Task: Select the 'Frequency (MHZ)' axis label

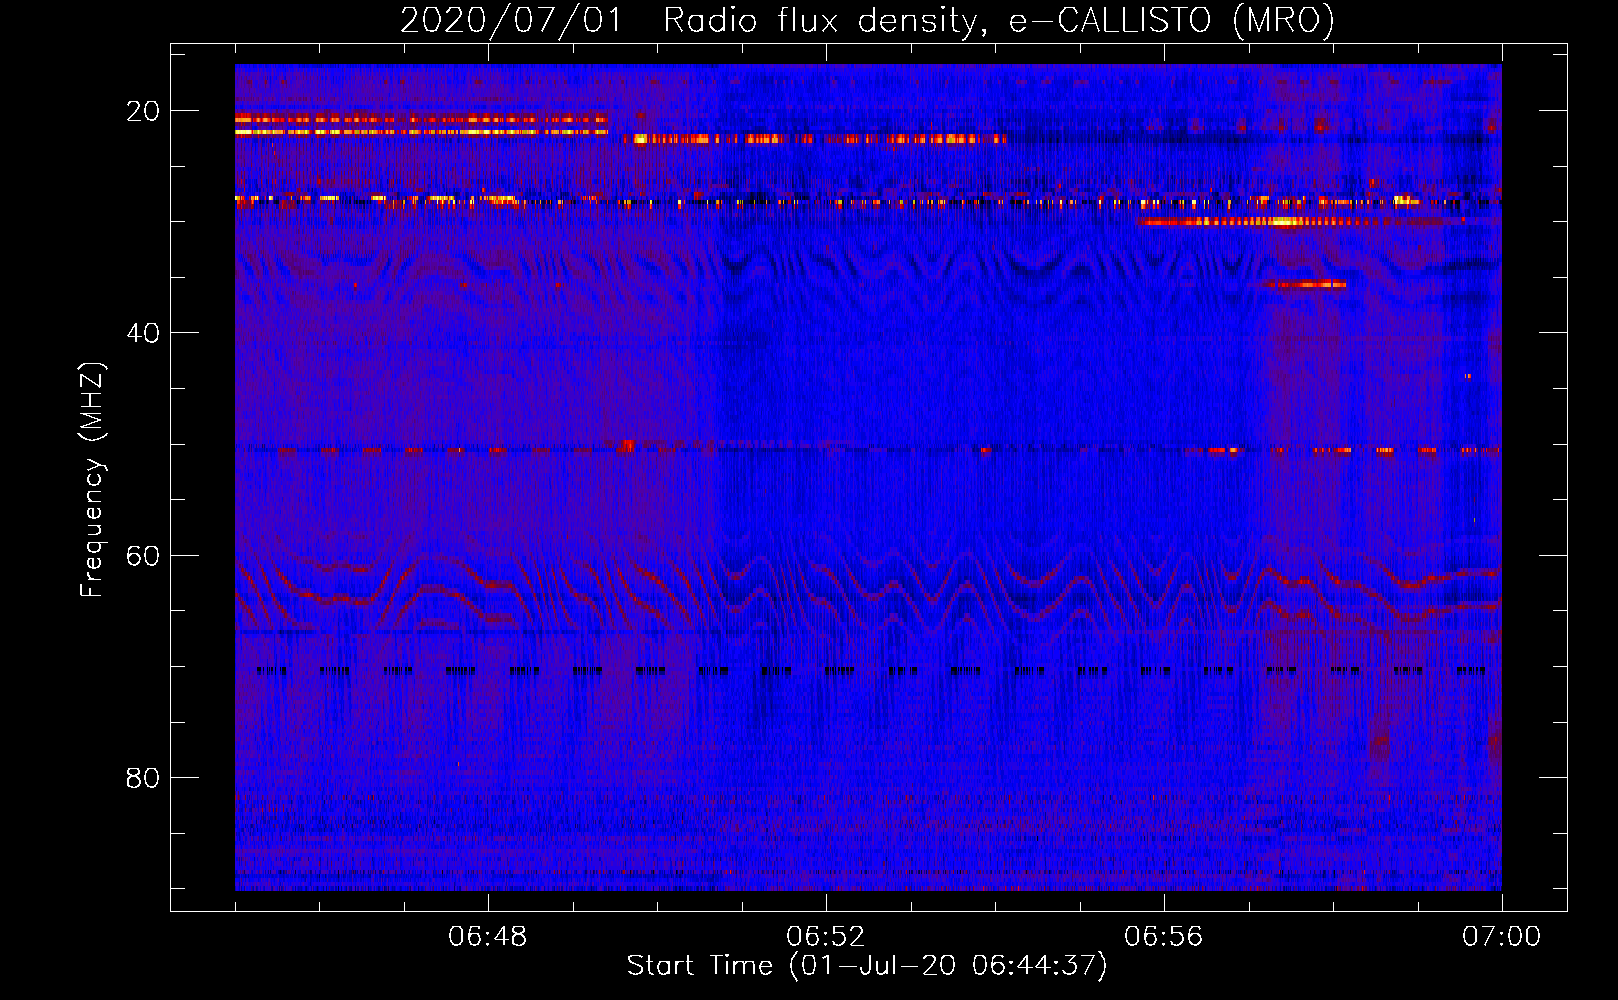Action: [92, 480]
